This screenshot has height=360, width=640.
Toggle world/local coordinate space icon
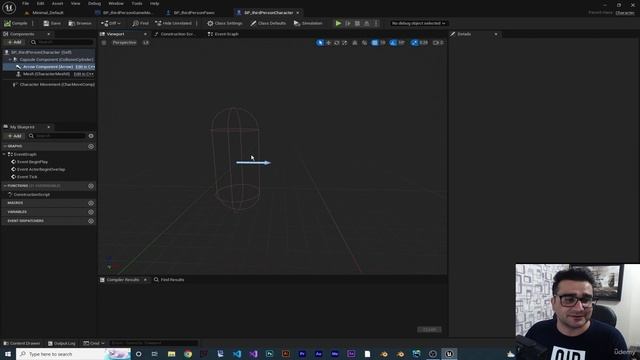(355, 43)
